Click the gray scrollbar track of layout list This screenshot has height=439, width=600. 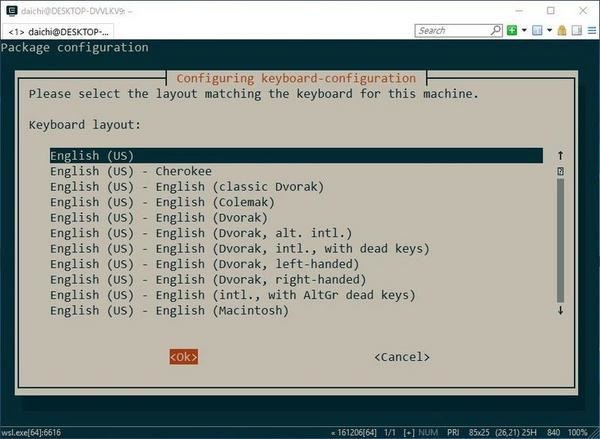click(561, 240)
